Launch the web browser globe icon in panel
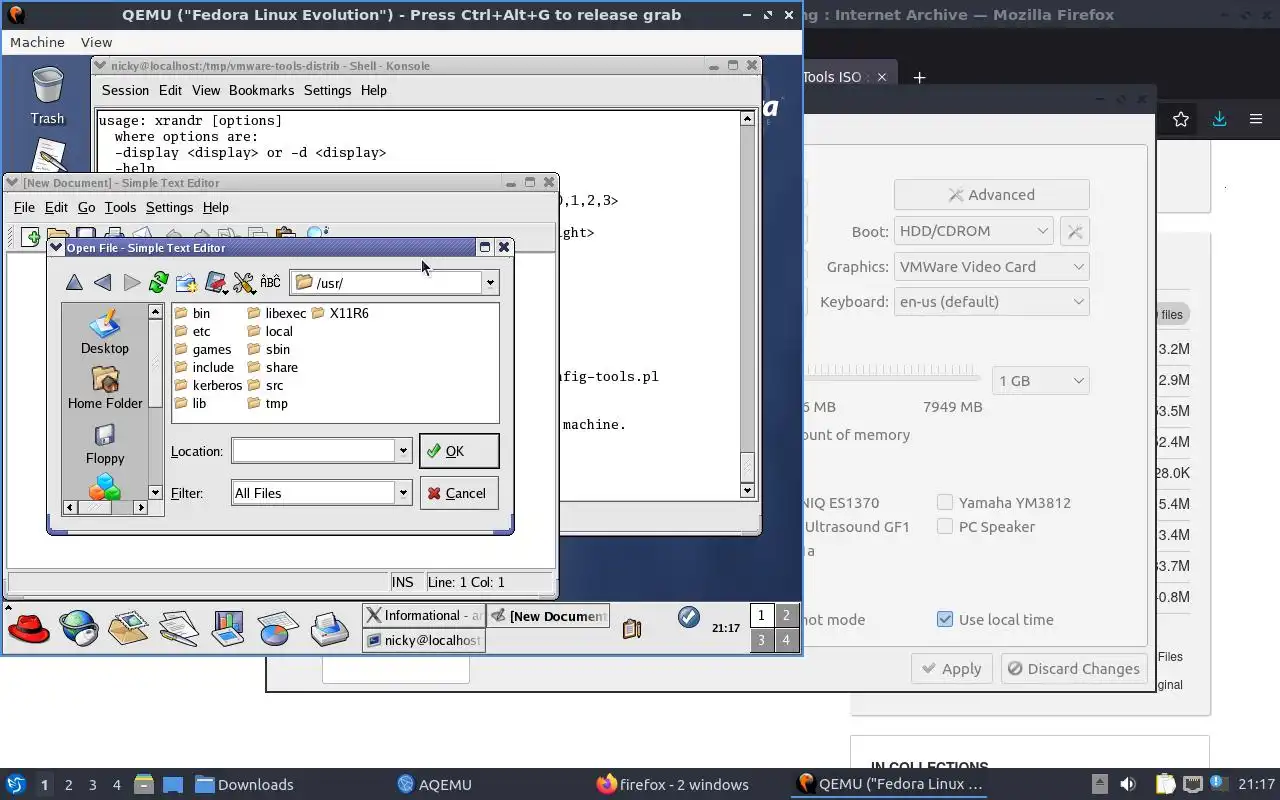1280x800 pixels. click(78, 628)
